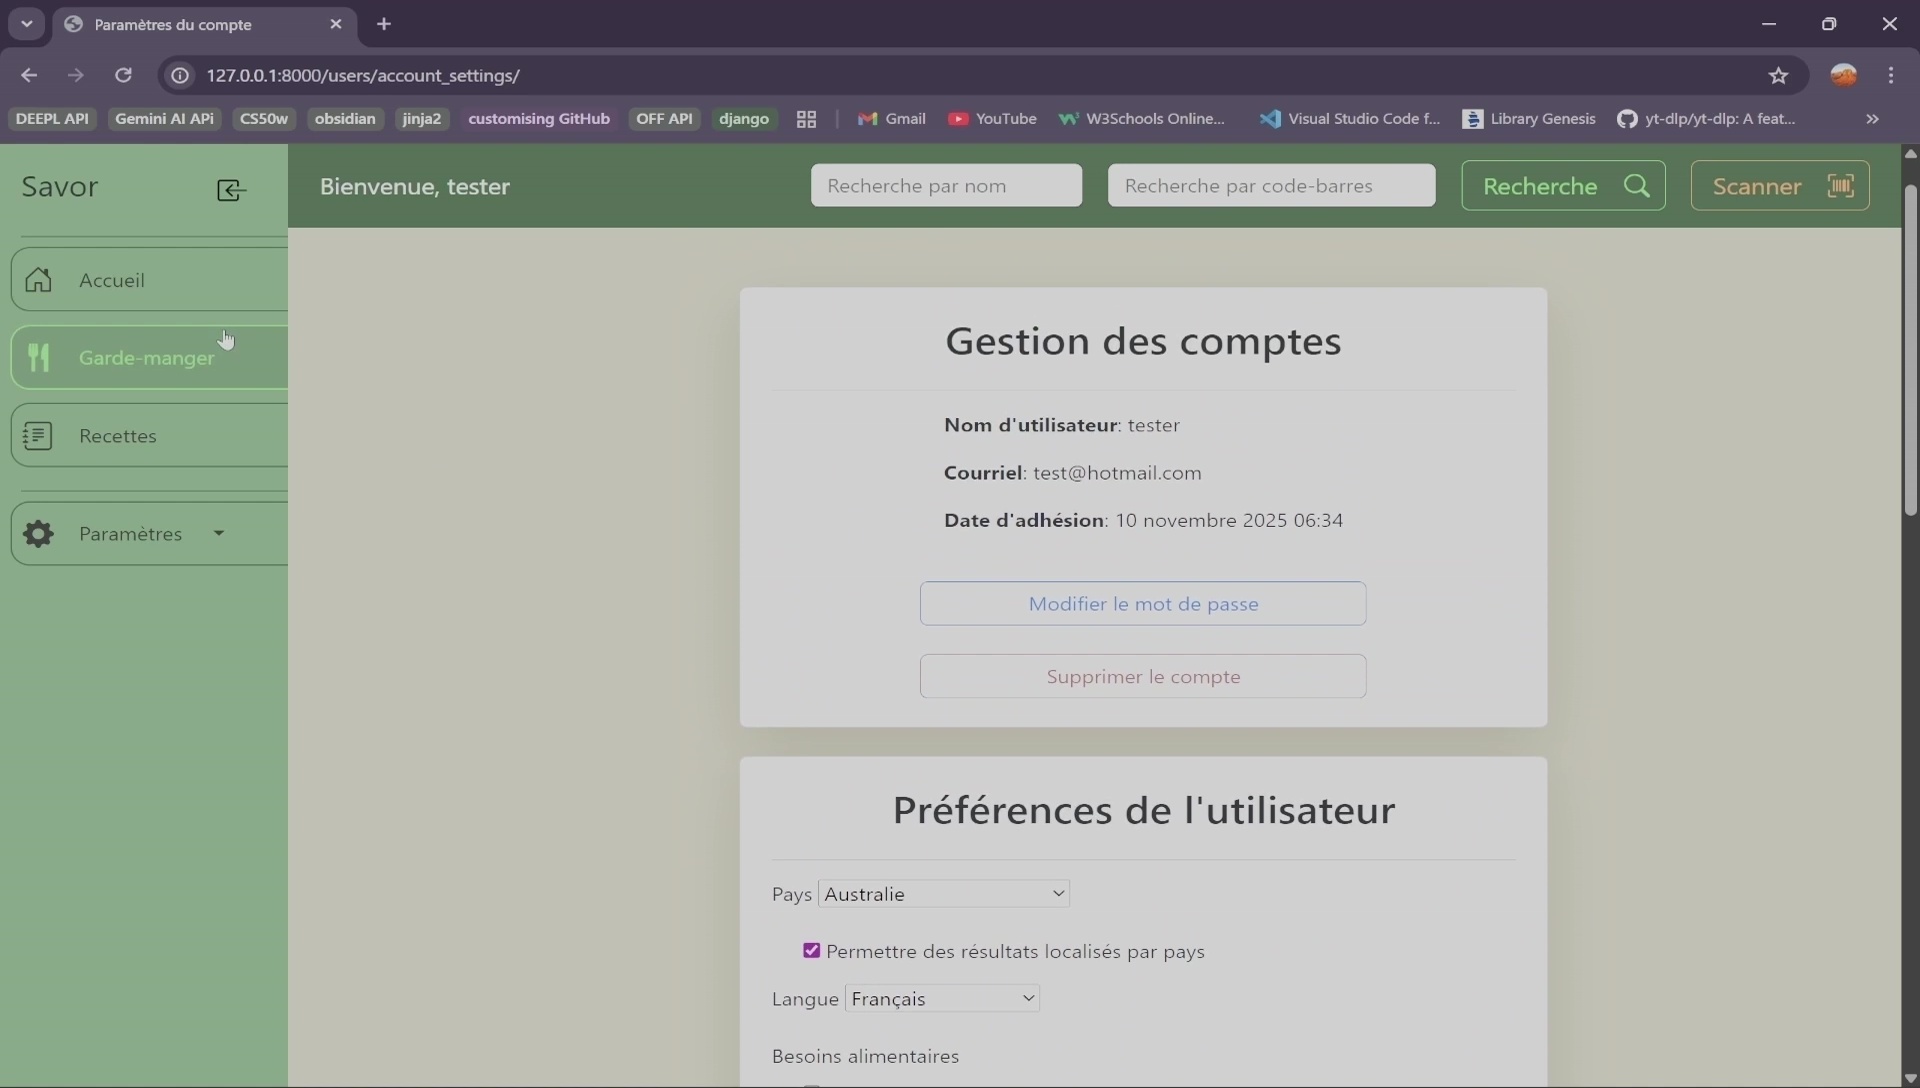Collapse the Savor sidebar with arrow icon

[x=231, y=190]
